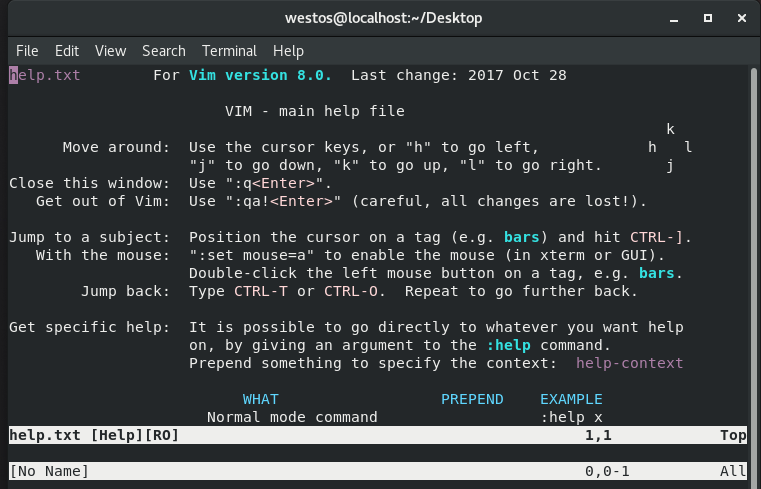Click the 'bars' tag in Double-click line

pyautogui.click(x=656, y=273)
